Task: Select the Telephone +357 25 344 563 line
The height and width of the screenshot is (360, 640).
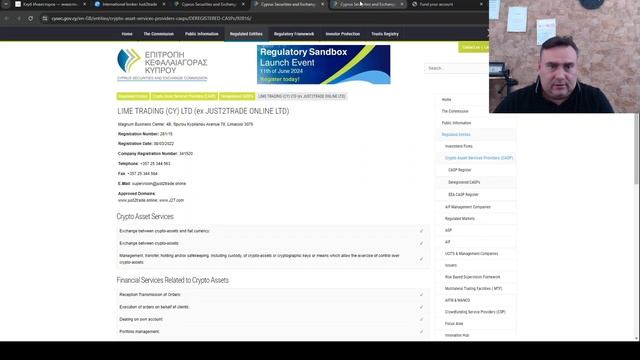Action: (x=144, y=164)
